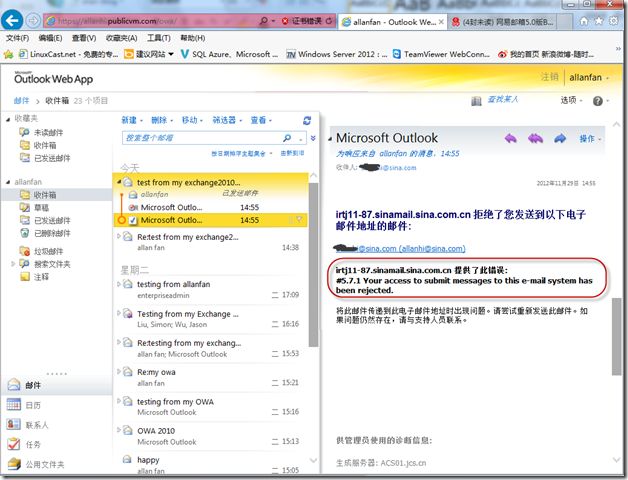
Task: Click the refresh mail list icon
Action: coord(306,120)
